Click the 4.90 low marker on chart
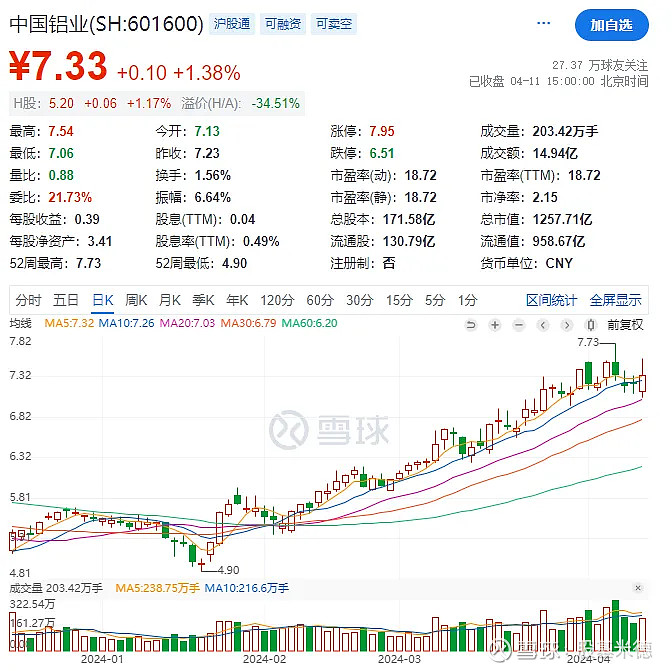This screenshot has width=672, height=671. click(x=228, y=570)
